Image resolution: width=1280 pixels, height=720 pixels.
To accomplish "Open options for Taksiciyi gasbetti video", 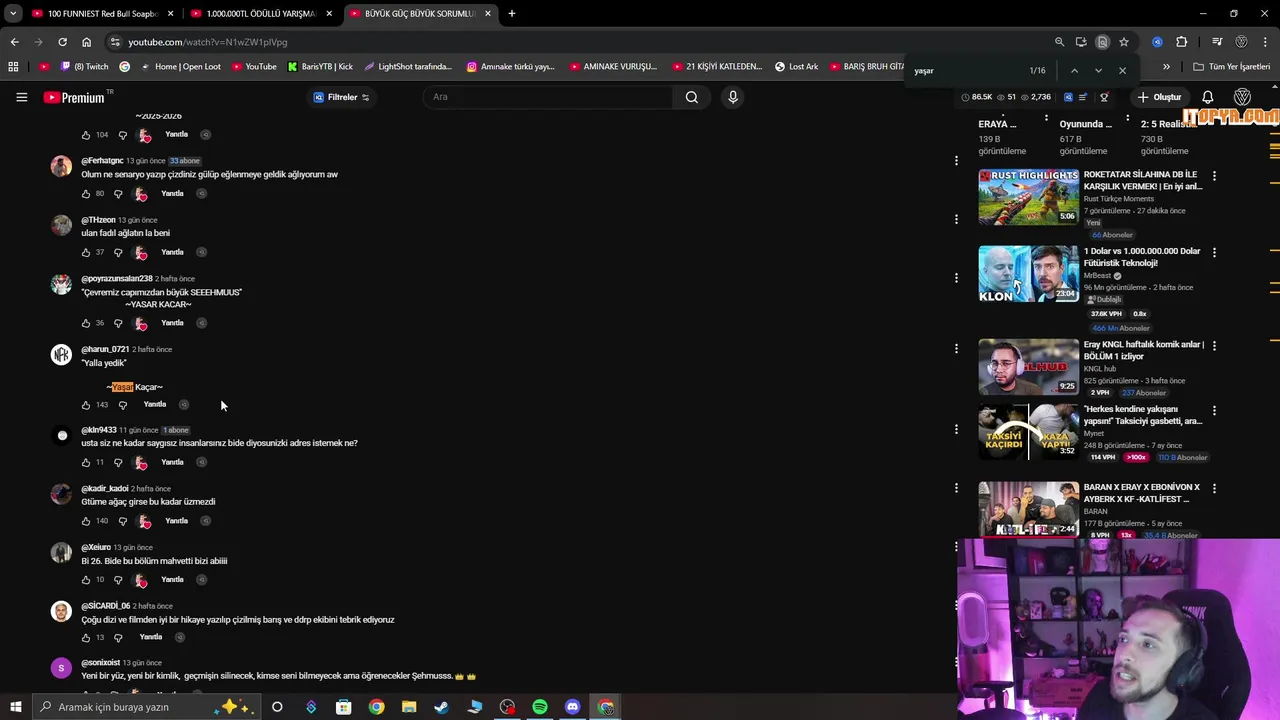I will pyautogui.click(x=1214, y=410).
